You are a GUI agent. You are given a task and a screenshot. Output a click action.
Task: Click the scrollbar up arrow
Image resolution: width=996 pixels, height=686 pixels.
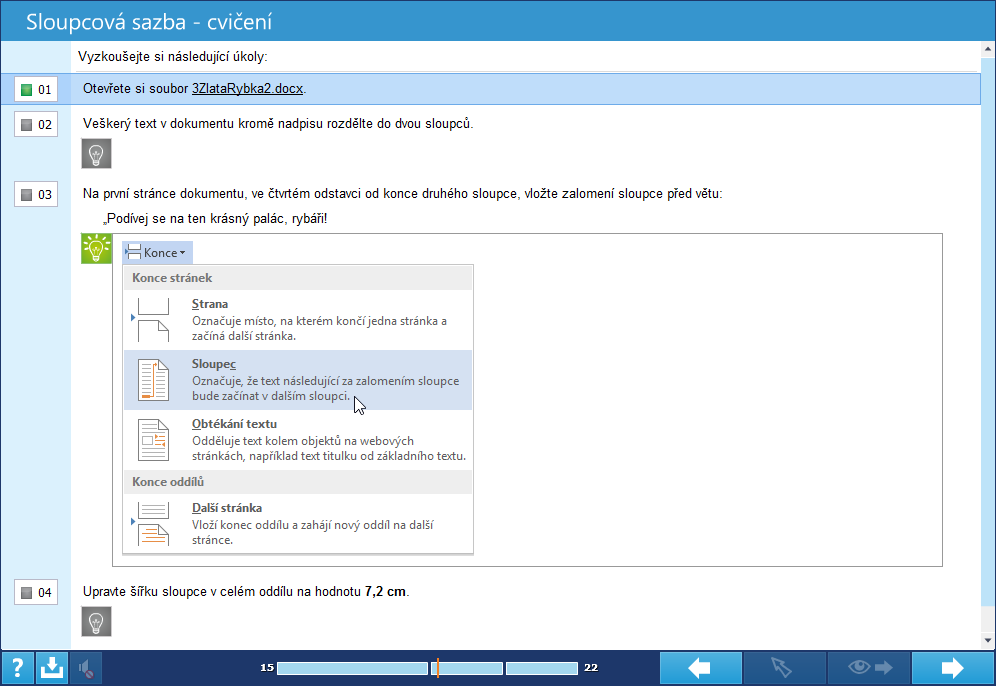click(988, 49)
